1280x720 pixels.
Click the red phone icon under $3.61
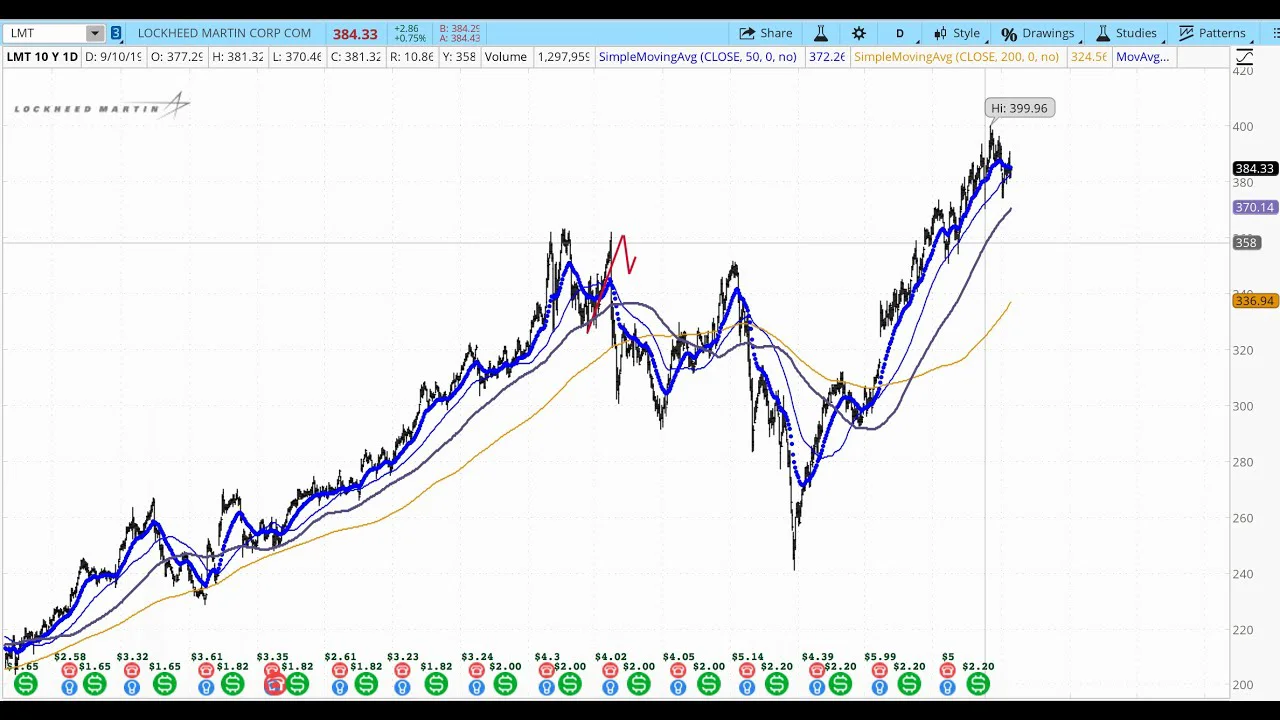point(206,671)
